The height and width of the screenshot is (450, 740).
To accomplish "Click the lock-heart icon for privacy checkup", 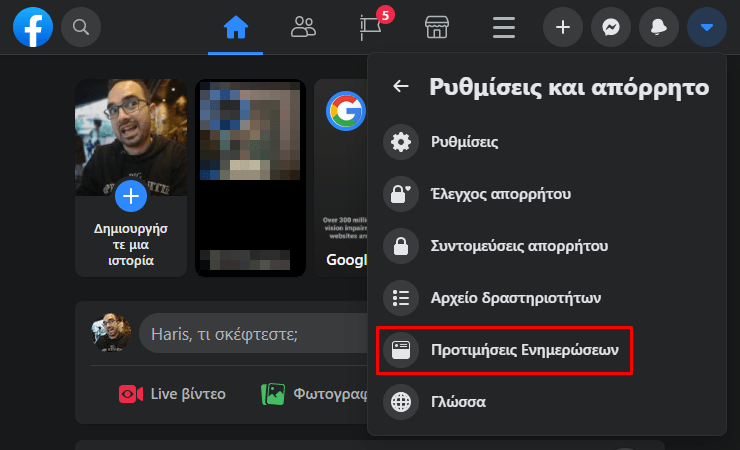I will pos(401,194).
